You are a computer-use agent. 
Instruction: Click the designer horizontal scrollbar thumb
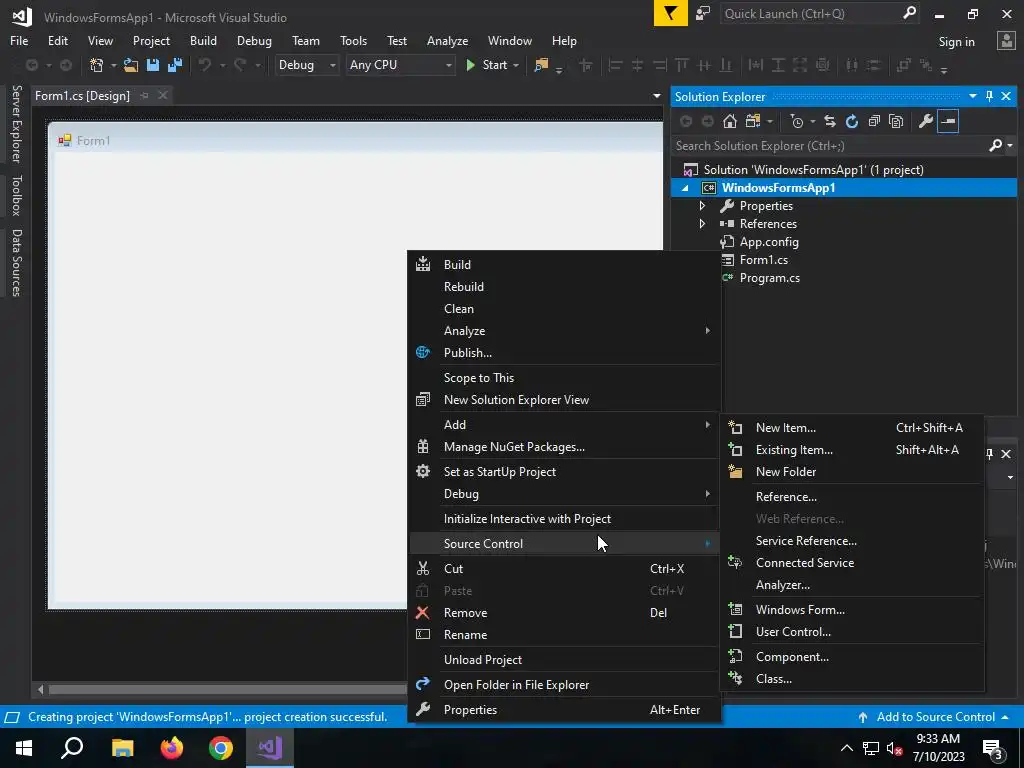228,689
